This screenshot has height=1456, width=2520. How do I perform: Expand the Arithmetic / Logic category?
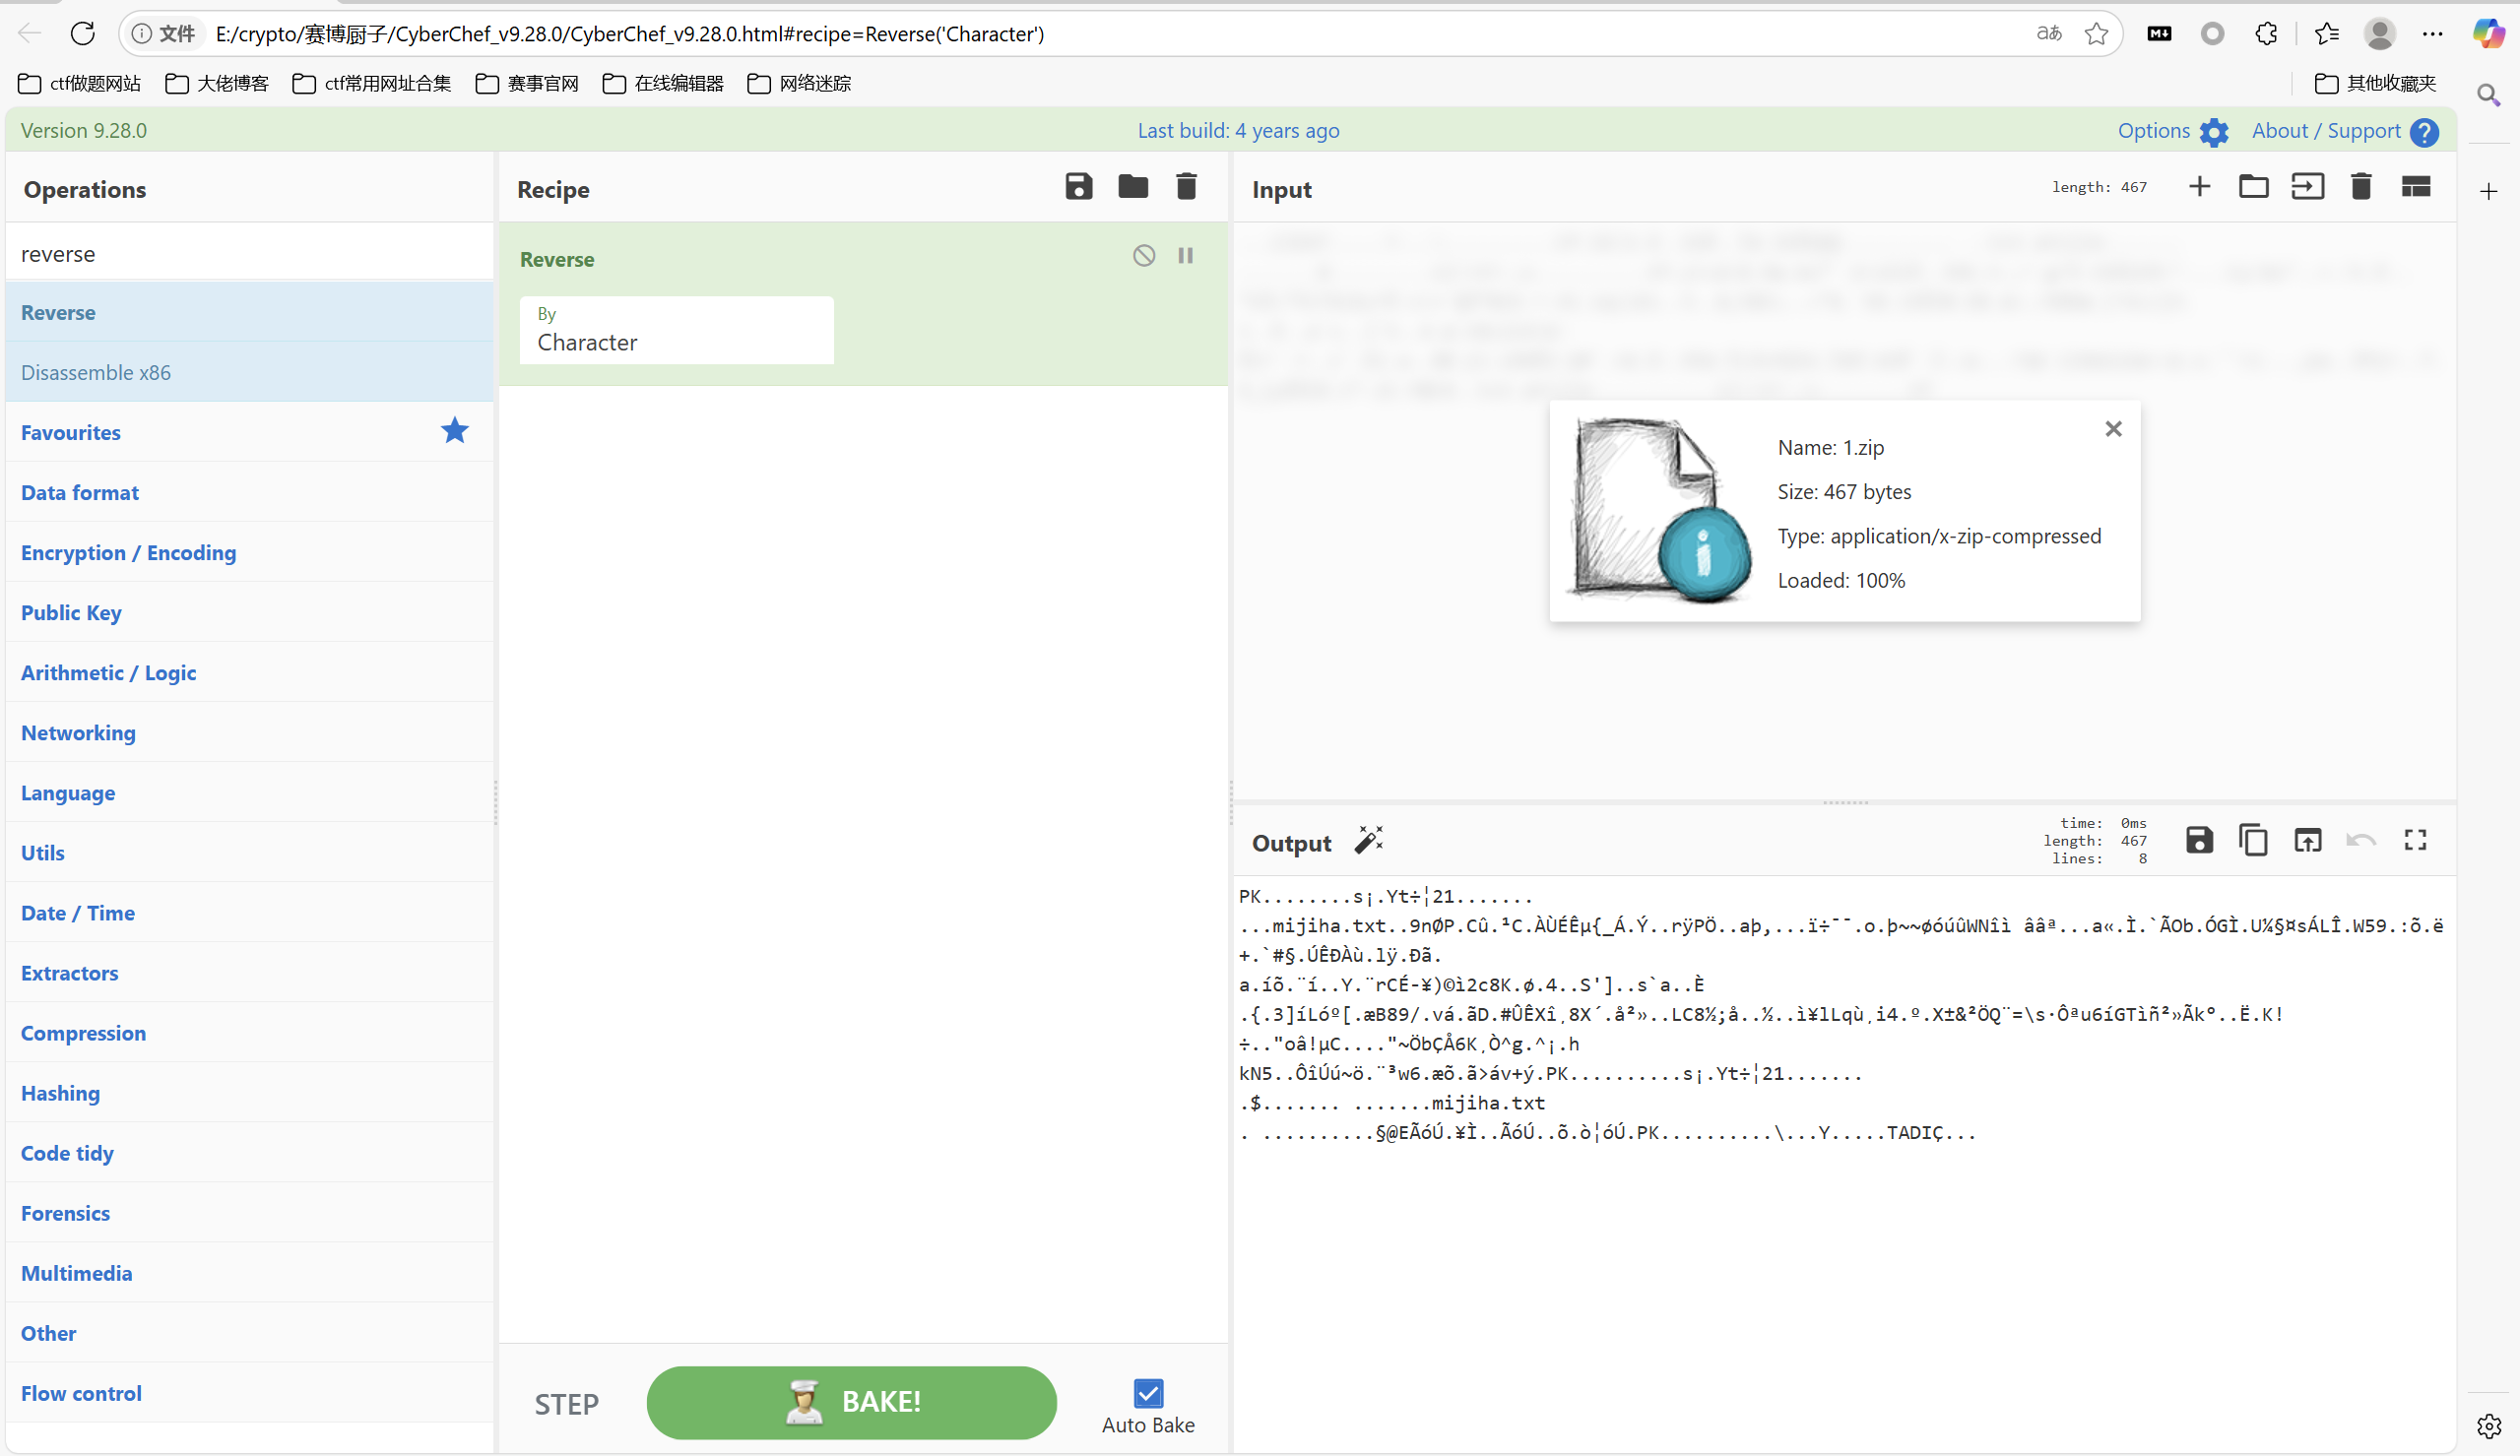[x=249, y=672]
